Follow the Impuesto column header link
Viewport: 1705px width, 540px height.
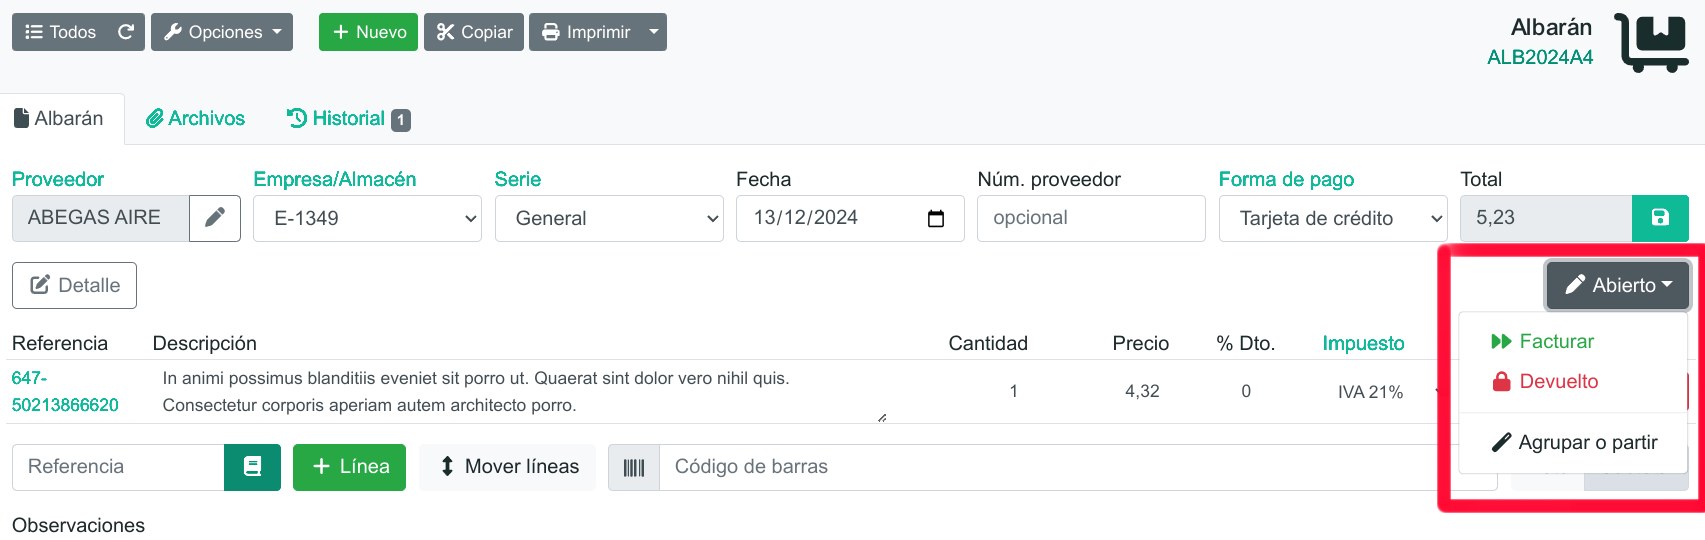[x=1363, y=343]
